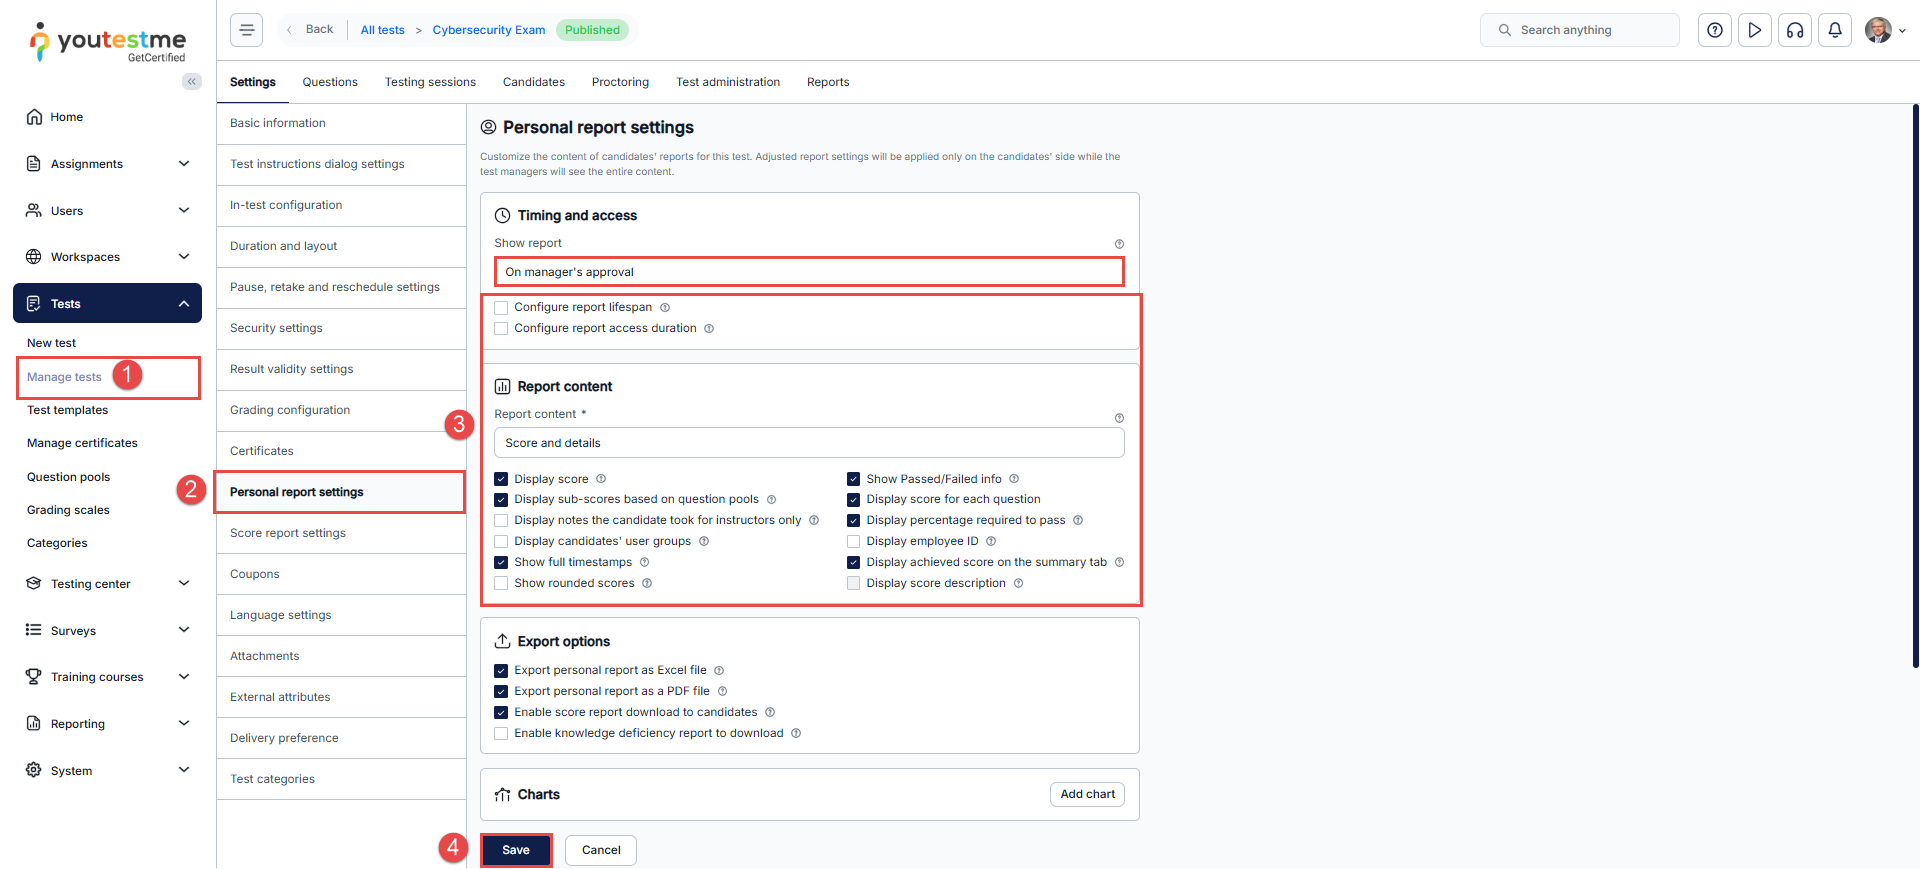Click the Home icon in the sidebar

(x=34, y=117)
